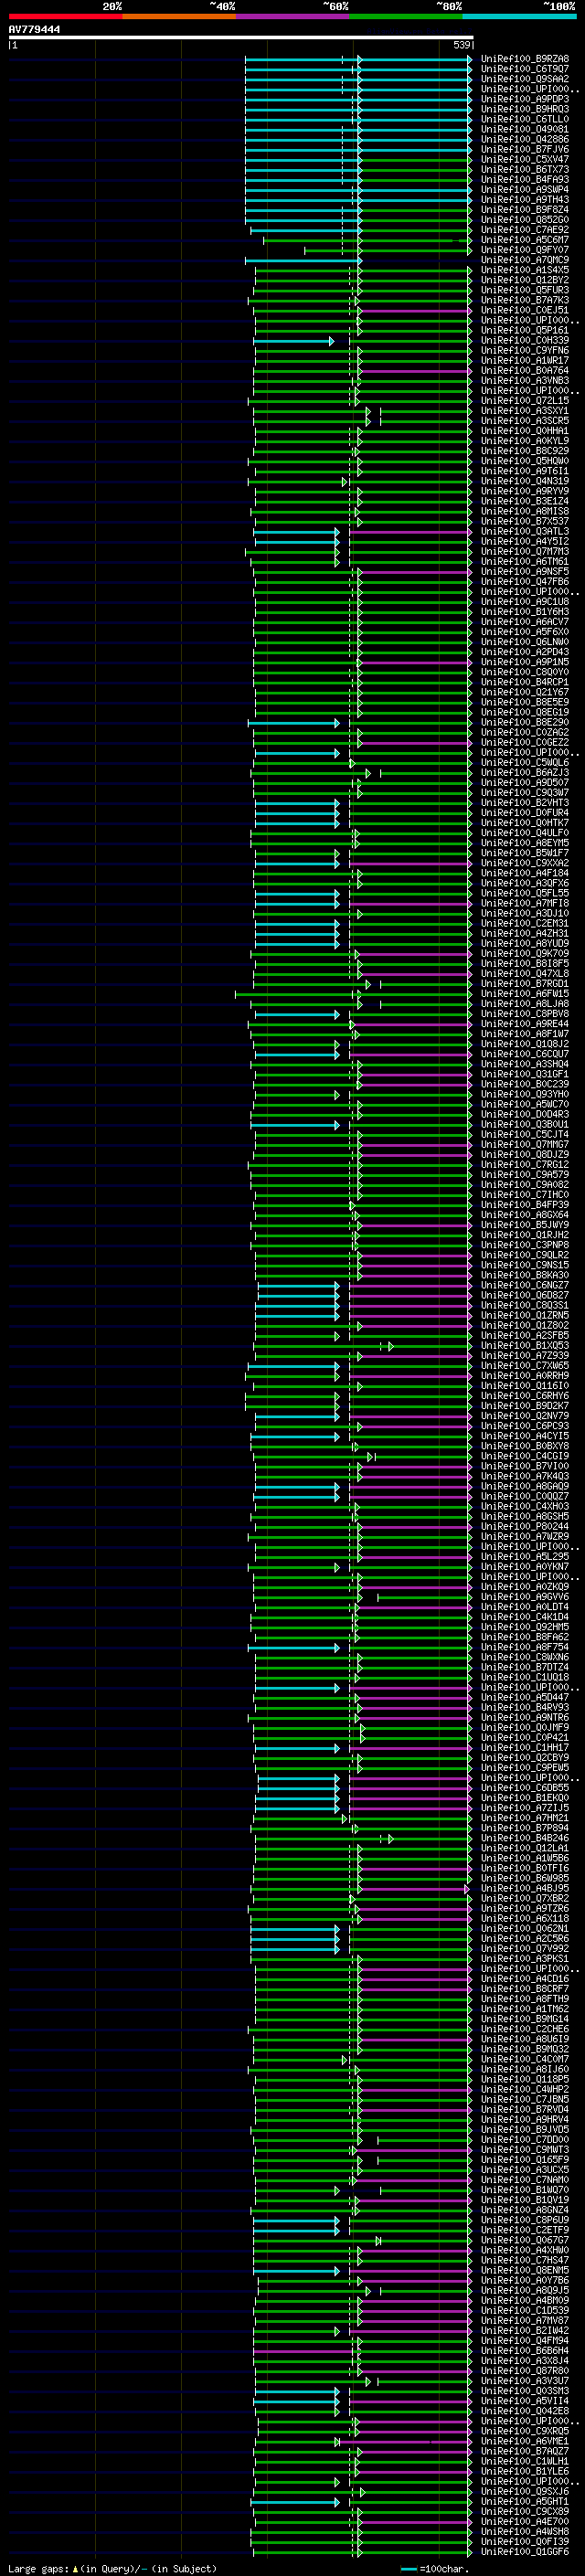Click the green ~80% identity legend segment
Screen dimensions: 585x2576
tap(406, 16)
